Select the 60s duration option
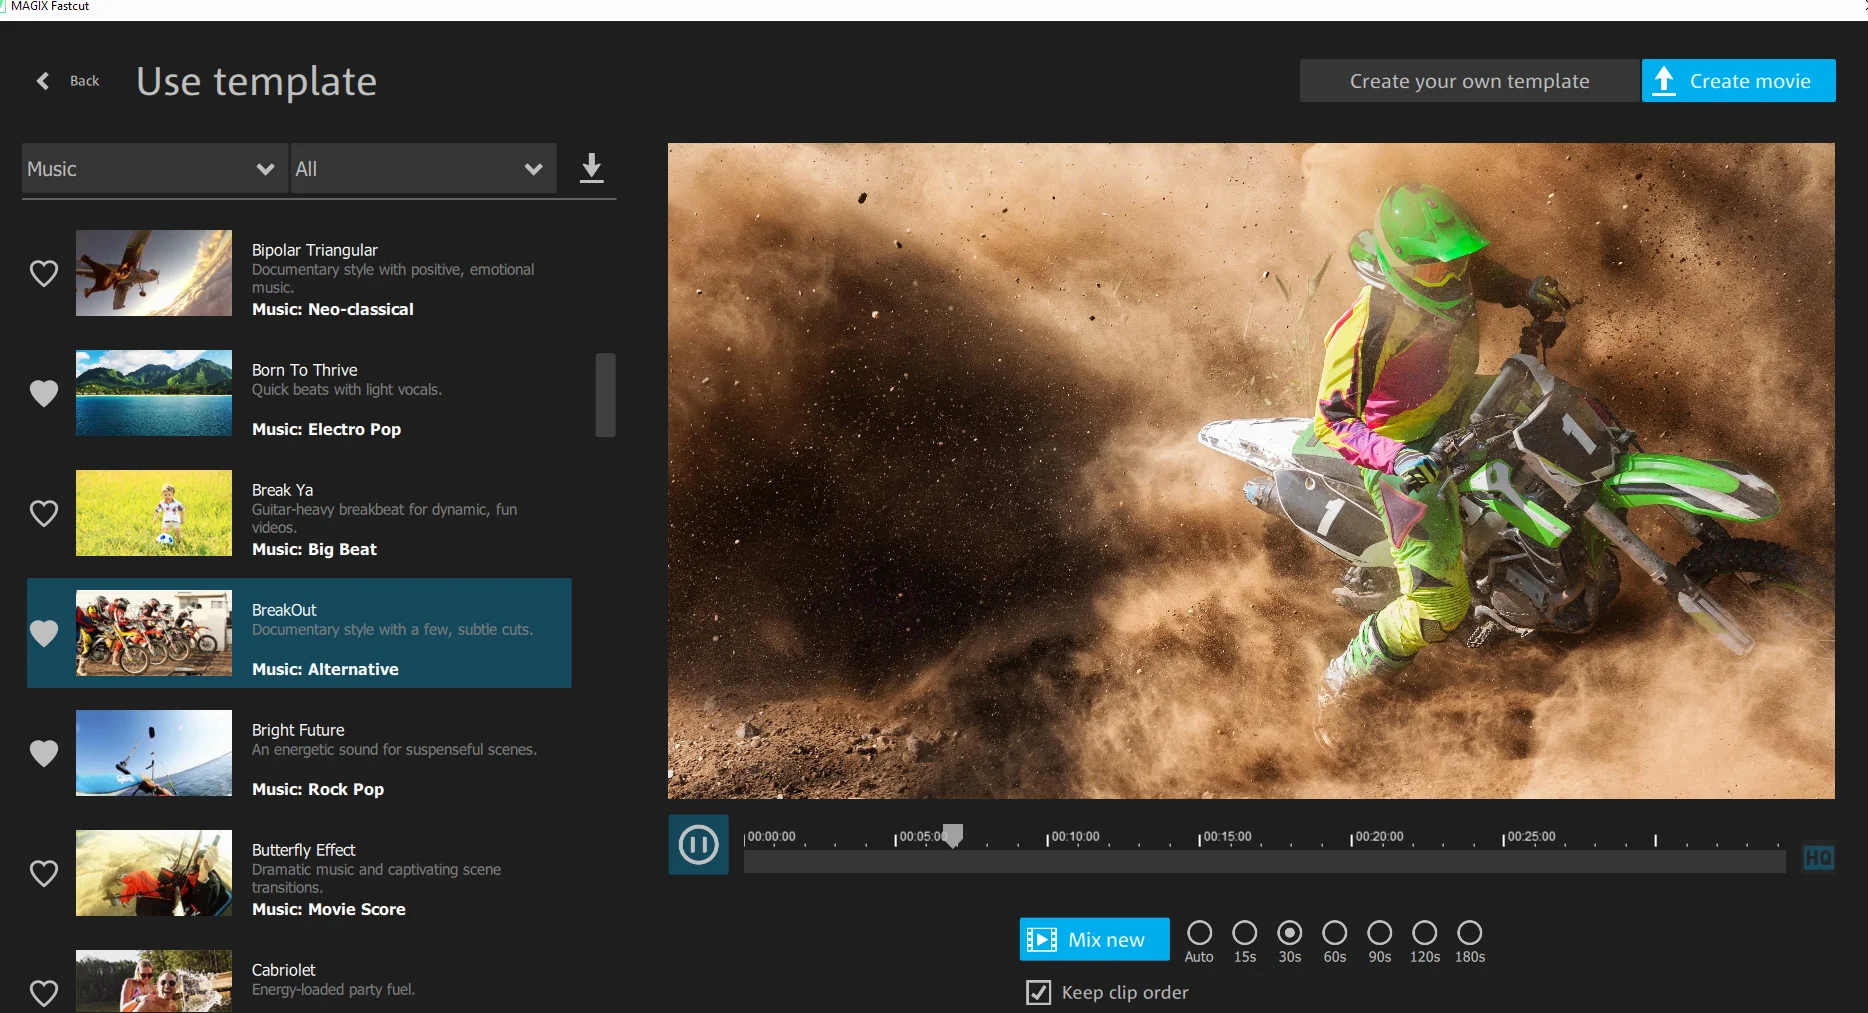This screenshot has width=1868, height=1013. point(1335,933)
